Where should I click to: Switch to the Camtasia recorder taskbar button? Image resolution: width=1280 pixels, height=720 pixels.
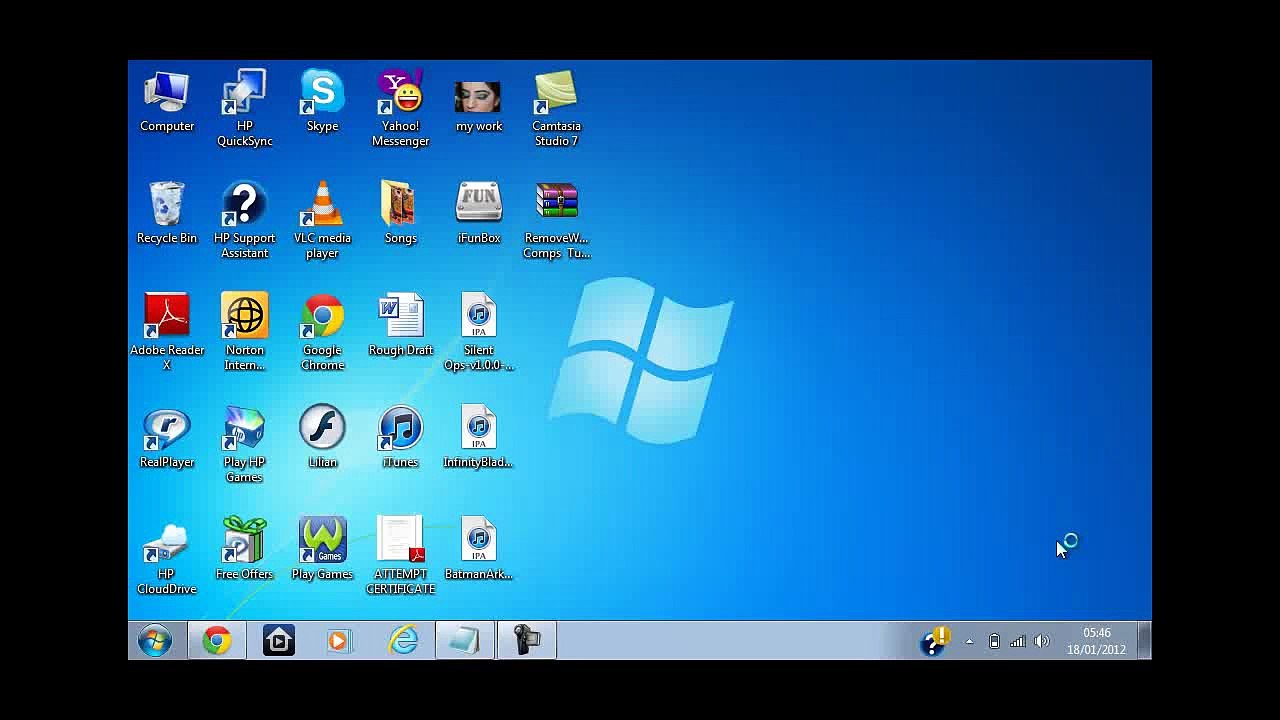click(x=527, y=641)
